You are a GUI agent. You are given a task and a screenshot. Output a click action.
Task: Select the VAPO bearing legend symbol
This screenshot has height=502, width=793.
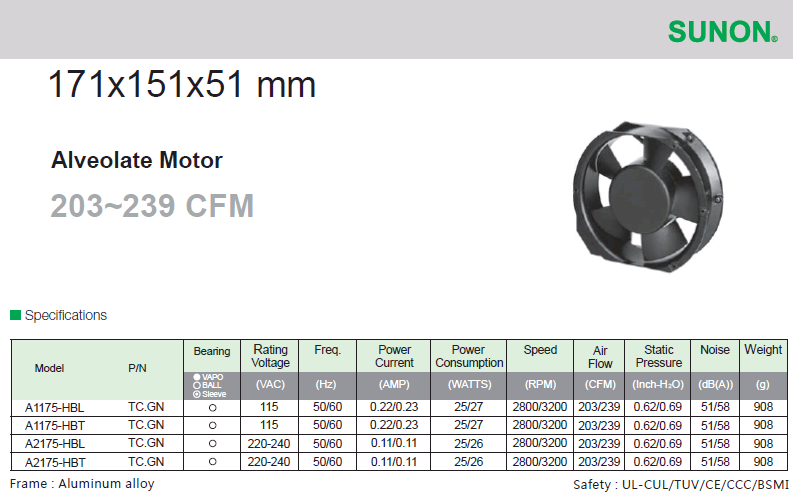pyautogui.click(x=197, y=377)
